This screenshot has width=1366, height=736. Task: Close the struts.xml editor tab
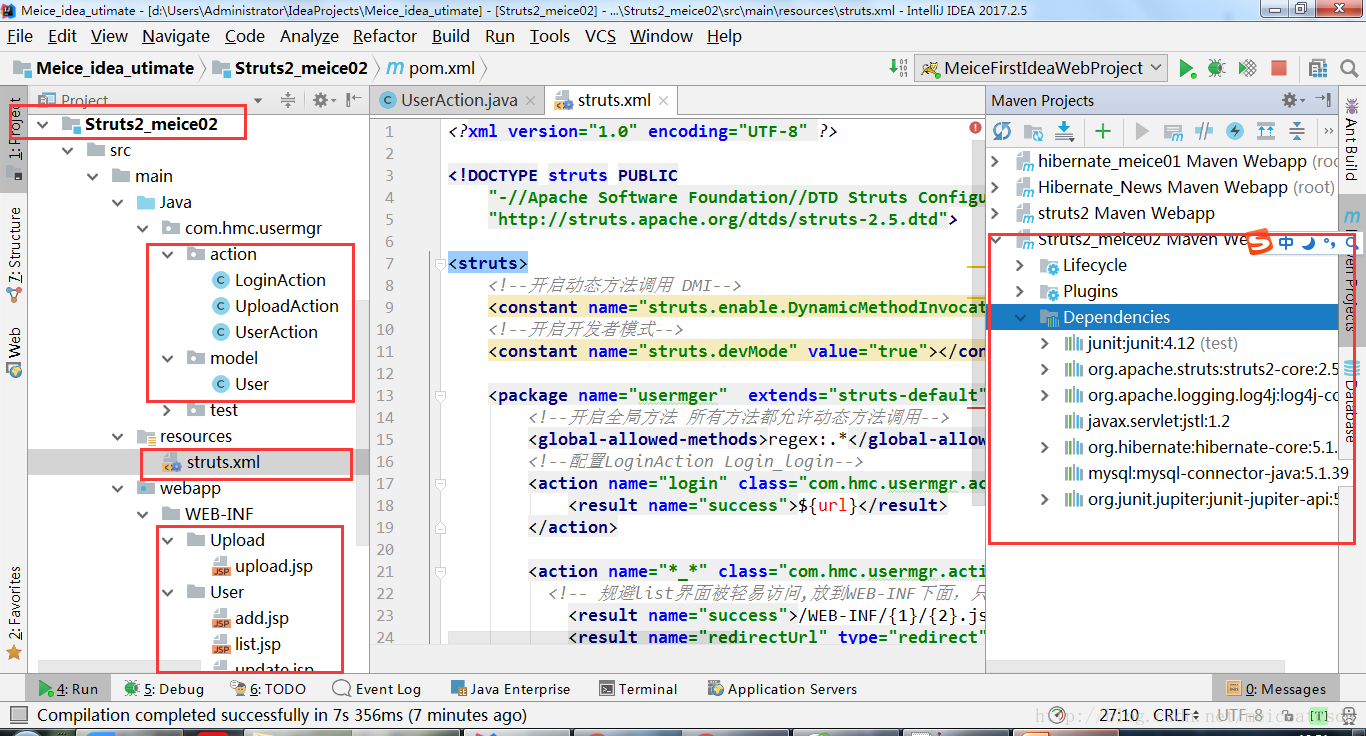point(664,100)
